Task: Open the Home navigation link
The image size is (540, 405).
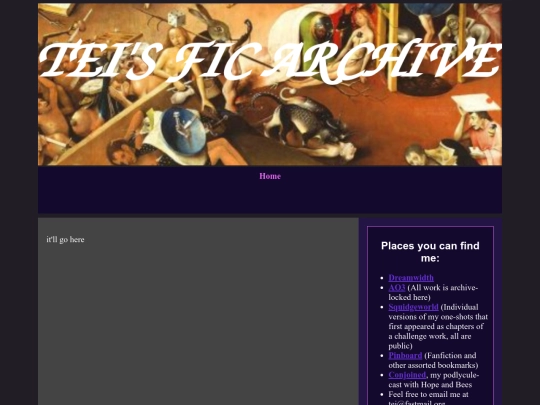Action: point(270,176)
